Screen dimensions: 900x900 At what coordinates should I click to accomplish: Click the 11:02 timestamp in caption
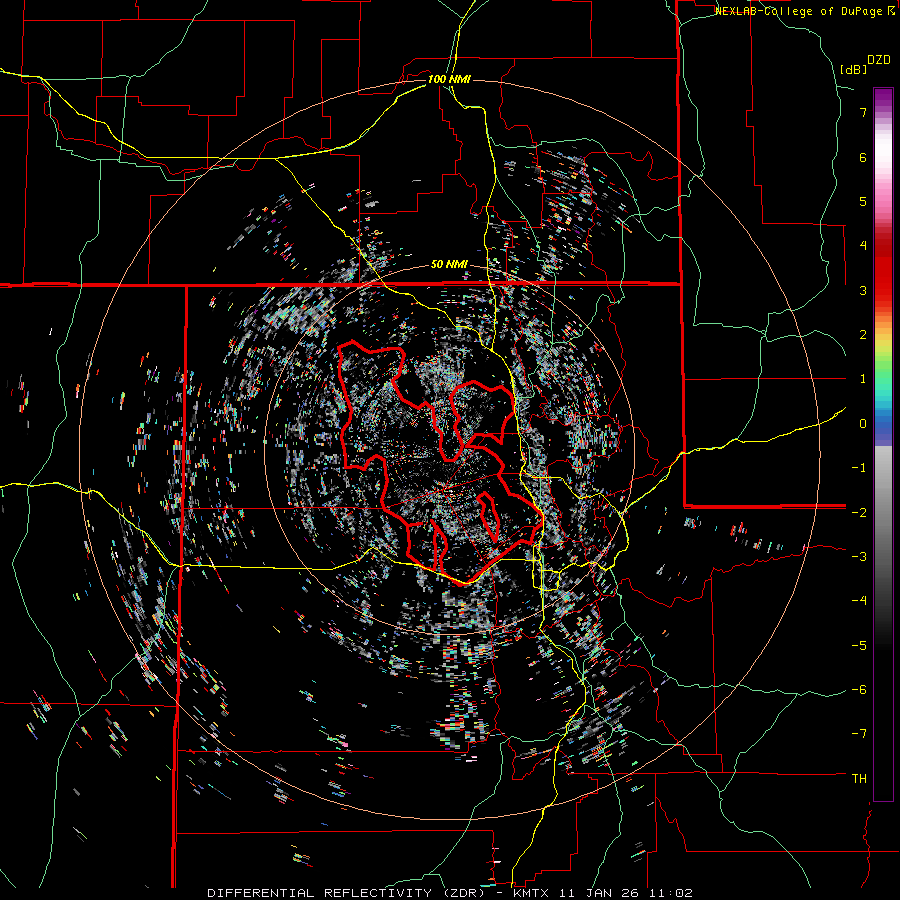[x=670, y=893]
